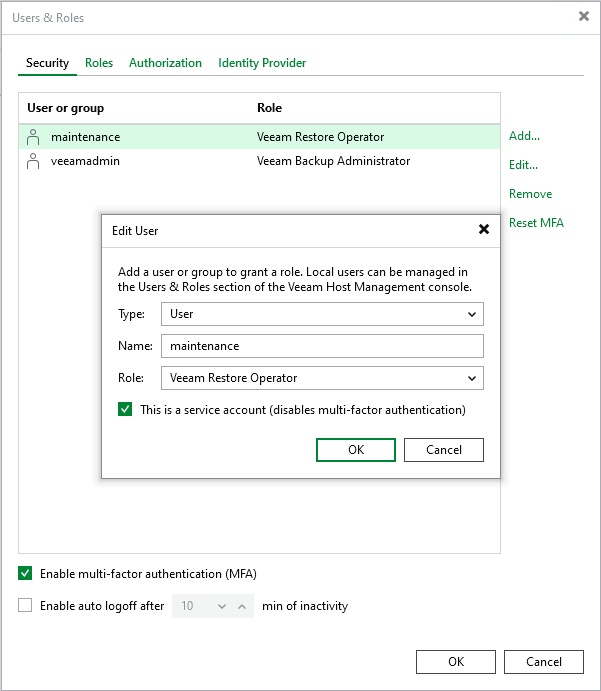Click the Veeam Restore Operator role cell

(320, 137)
